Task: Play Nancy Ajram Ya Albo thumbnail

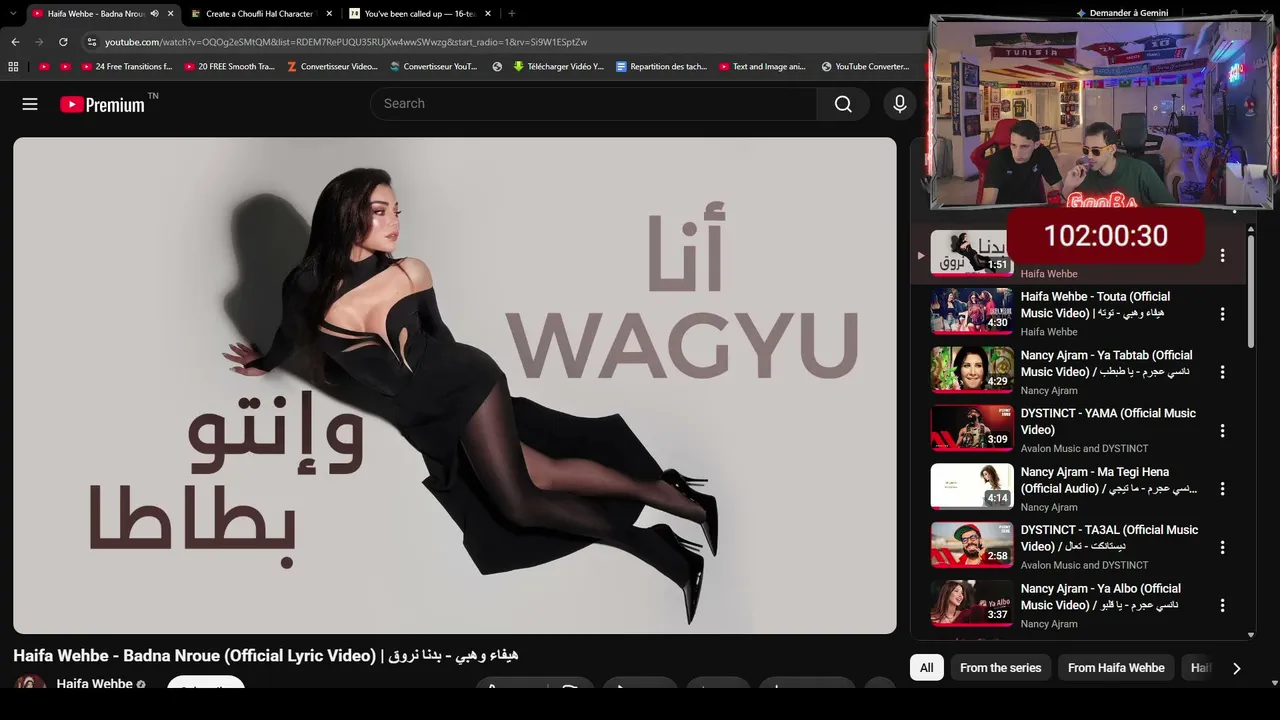Action: click(x=972, y=604)
